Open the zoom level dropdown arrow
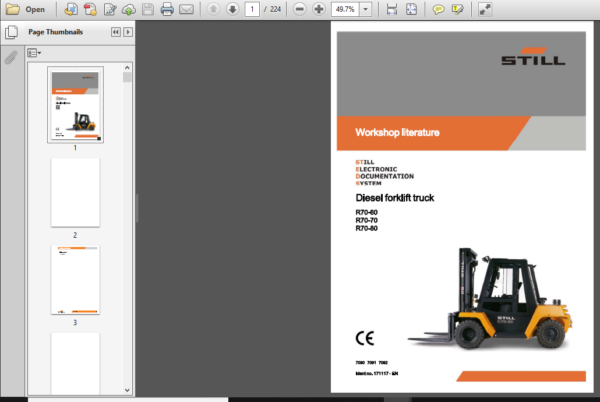600x402 pixels. 366,9
